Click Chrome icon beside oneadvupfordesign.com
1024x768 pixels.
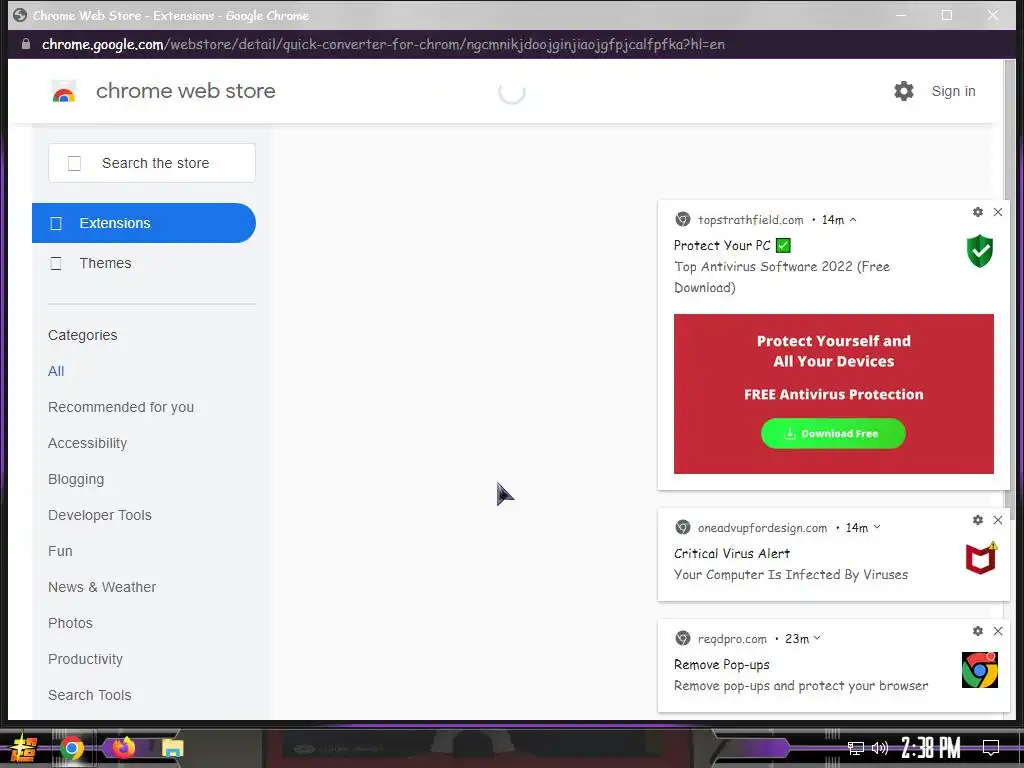(682, 527)
